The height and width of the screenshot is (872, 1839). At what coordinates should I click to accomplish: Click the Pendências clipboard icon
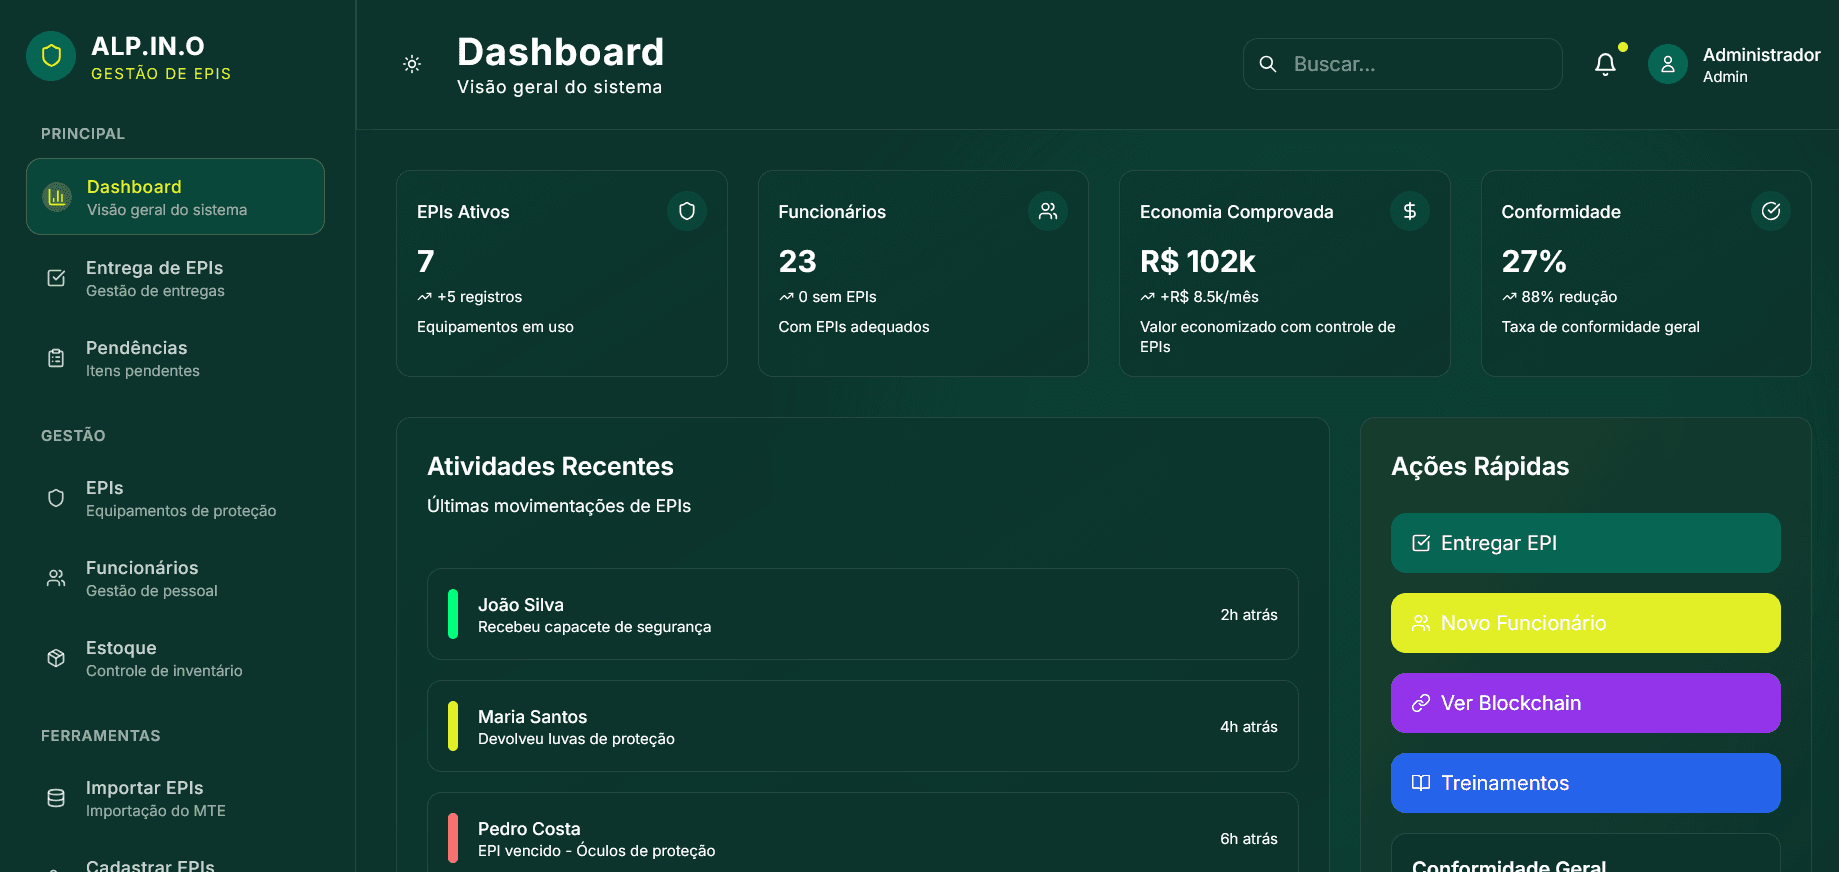(x=56, y=358)
